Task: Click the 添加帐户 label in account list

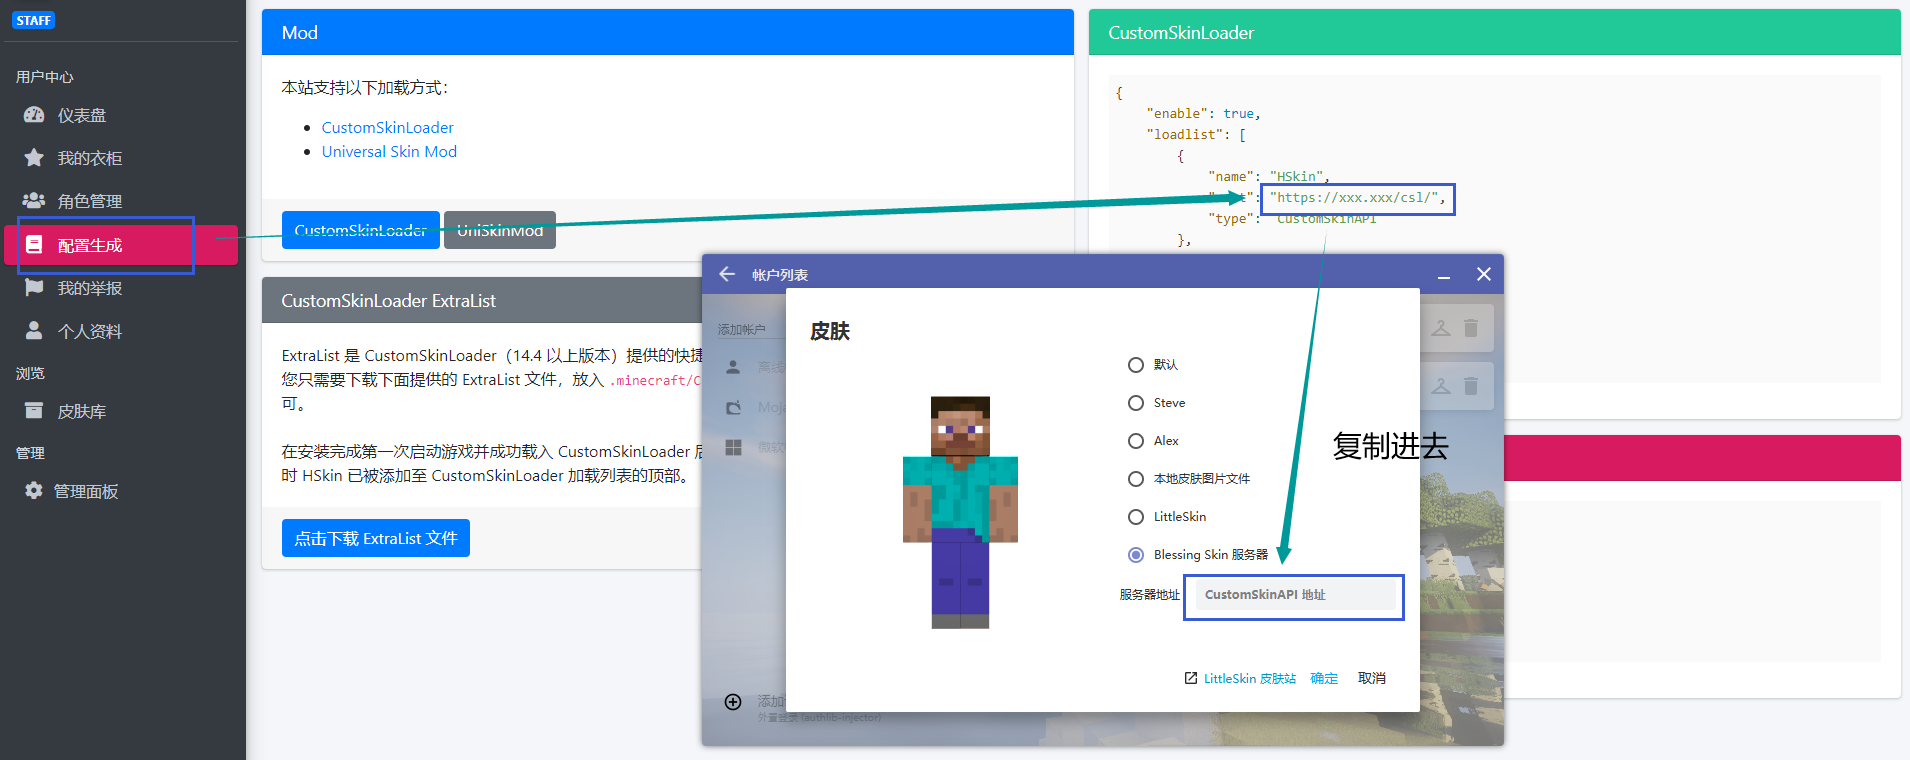Action: (741, 329)
